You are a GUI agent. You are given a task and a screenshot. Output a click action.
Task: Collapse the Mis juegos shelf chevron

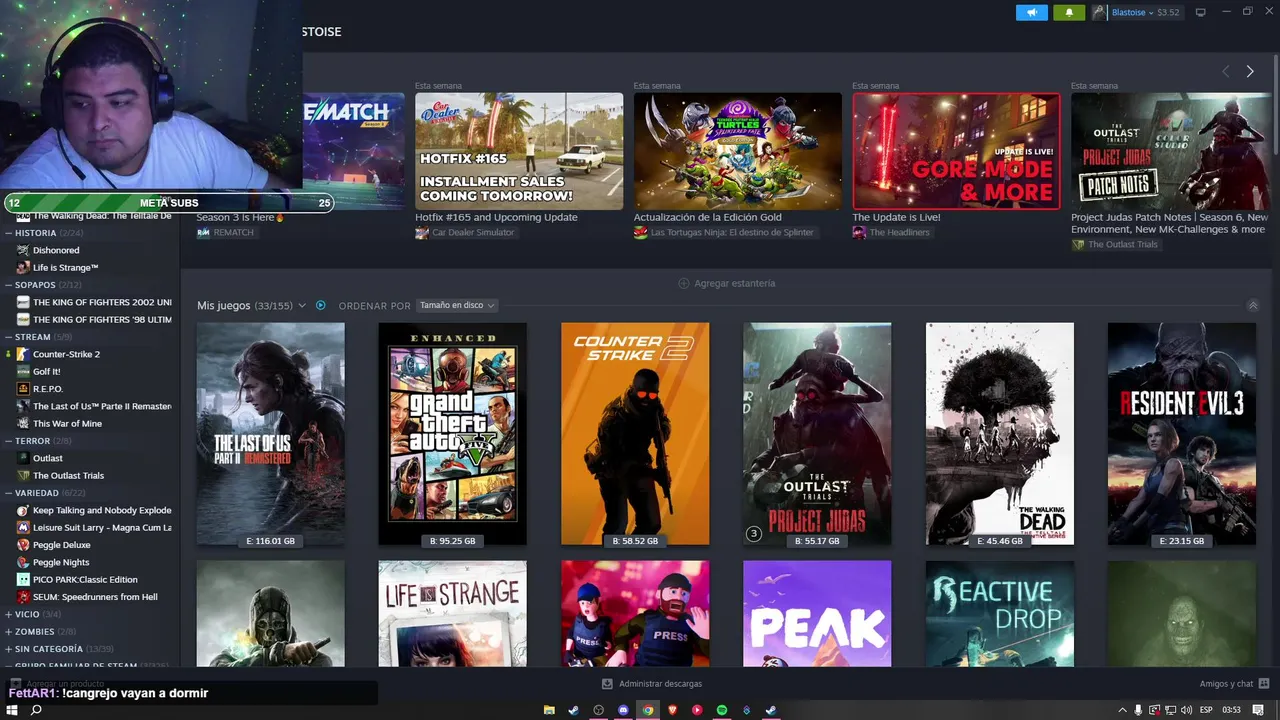tap(1253, 305)
